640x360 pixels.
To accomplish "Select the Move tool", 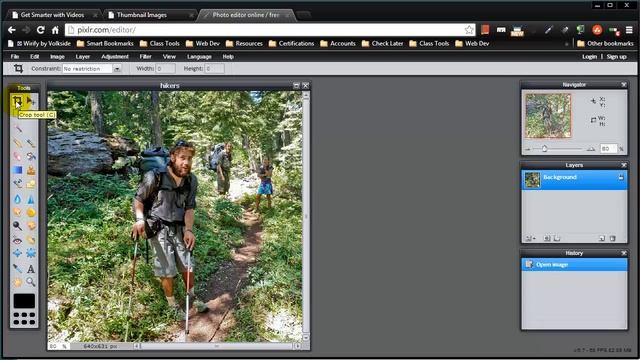I will (x=31, y=101).
